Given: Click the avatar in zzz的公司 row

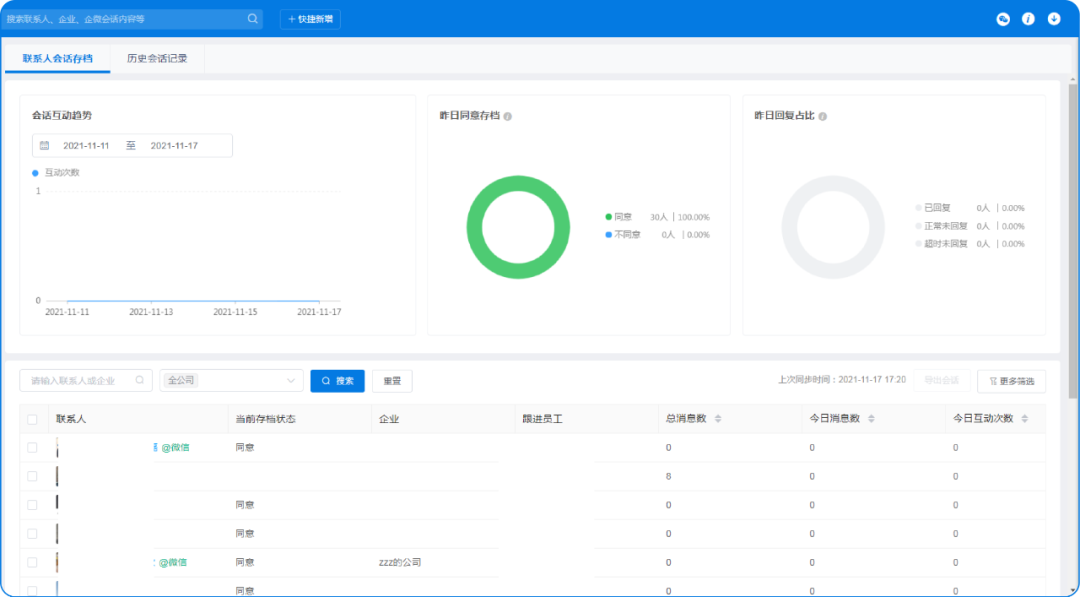Looking at the screenshot, I should [x=57, y=563].
